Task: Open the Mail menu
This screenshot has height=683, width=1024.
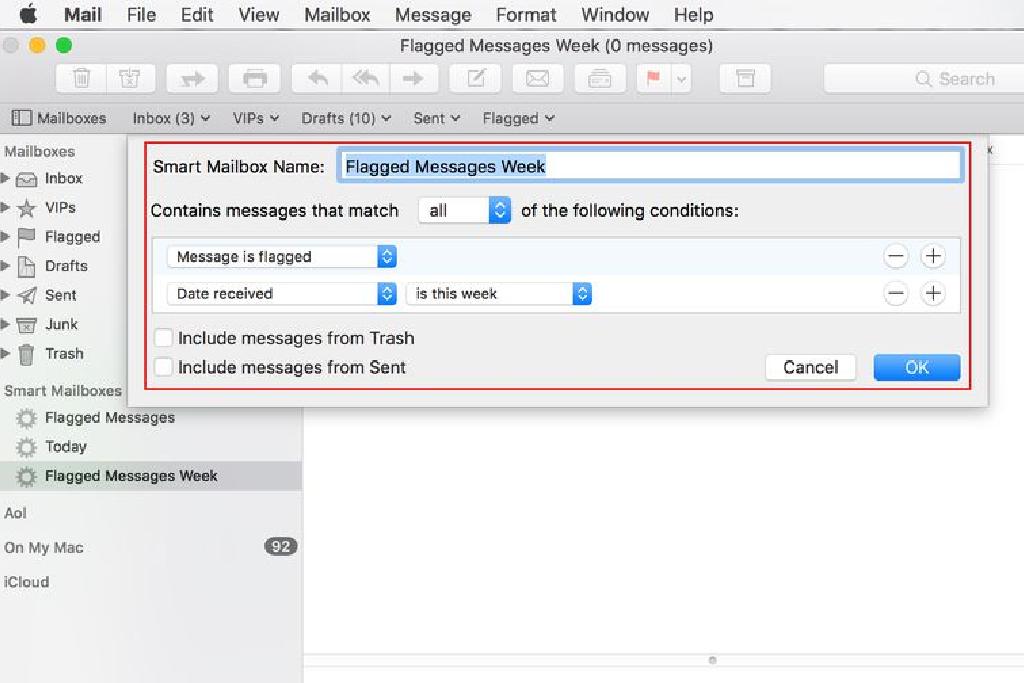Action: tap(82, 14)
